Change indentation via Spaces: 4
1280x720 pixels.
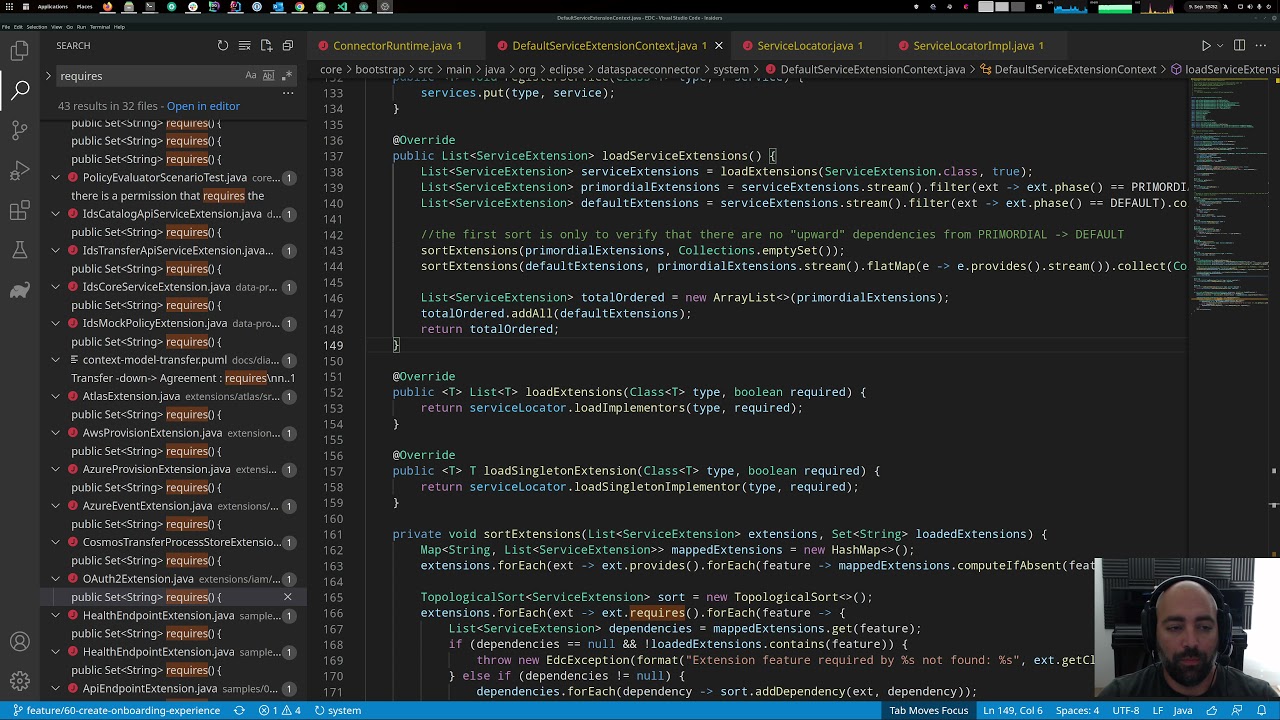pos(1077,711)
